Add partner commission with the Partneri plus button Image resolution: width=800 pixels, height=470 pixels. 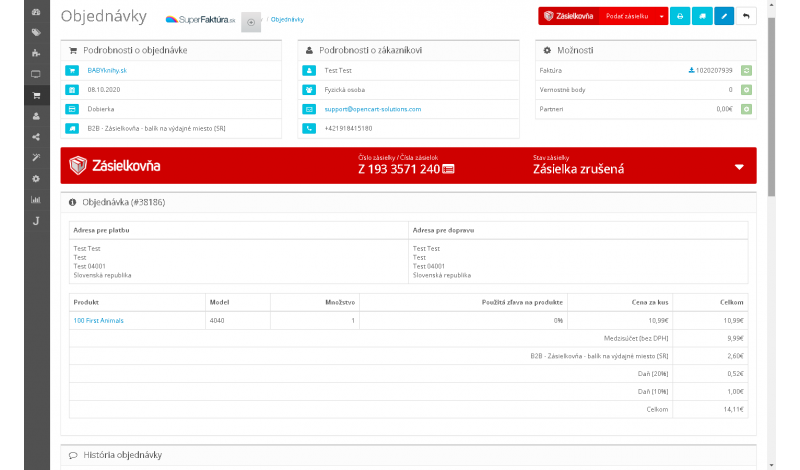click(746, 109)
